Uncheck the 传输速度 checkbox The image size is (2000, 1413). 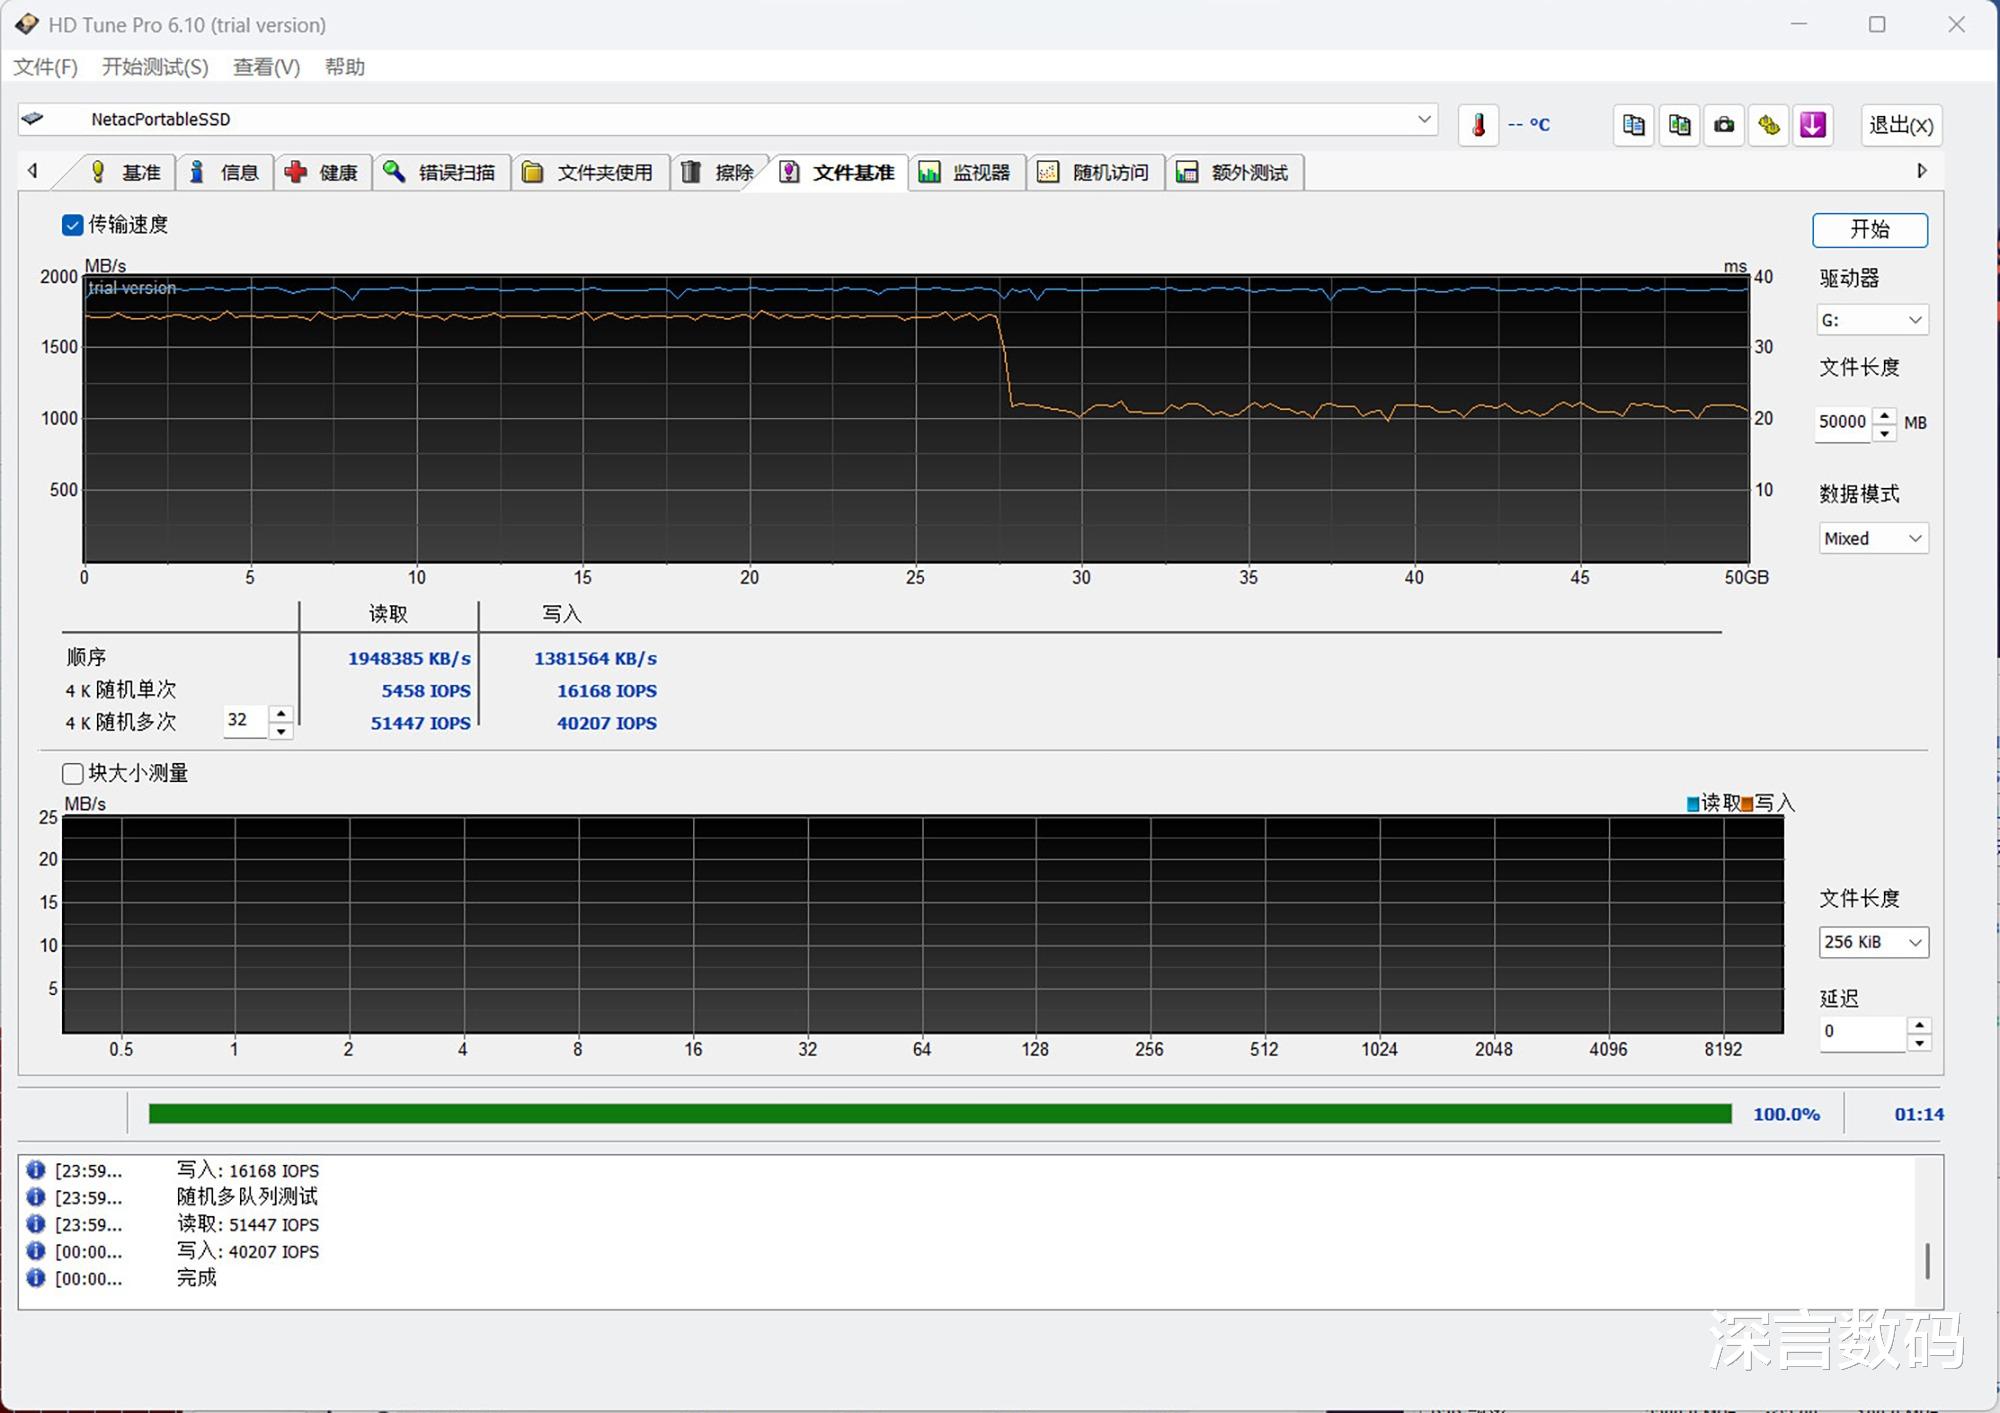click(72, 225)
